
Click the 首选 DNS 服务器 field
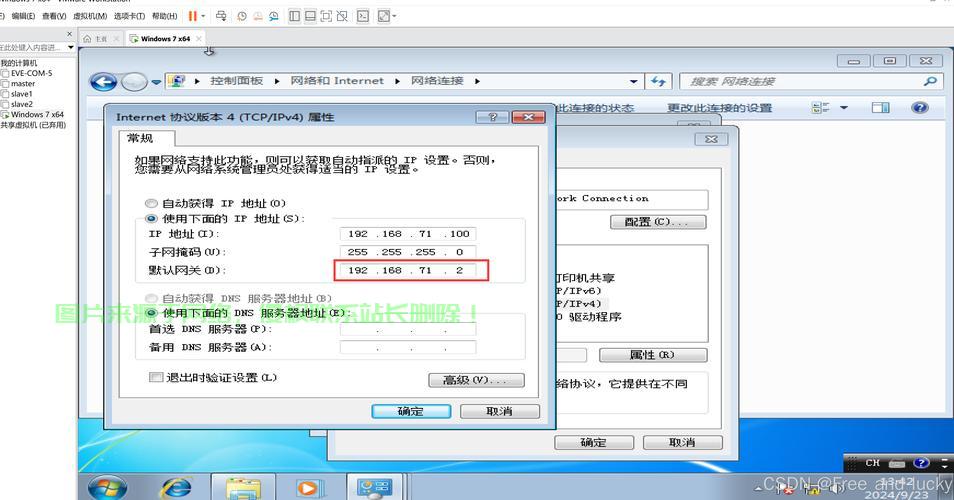(x=408, y=330)
